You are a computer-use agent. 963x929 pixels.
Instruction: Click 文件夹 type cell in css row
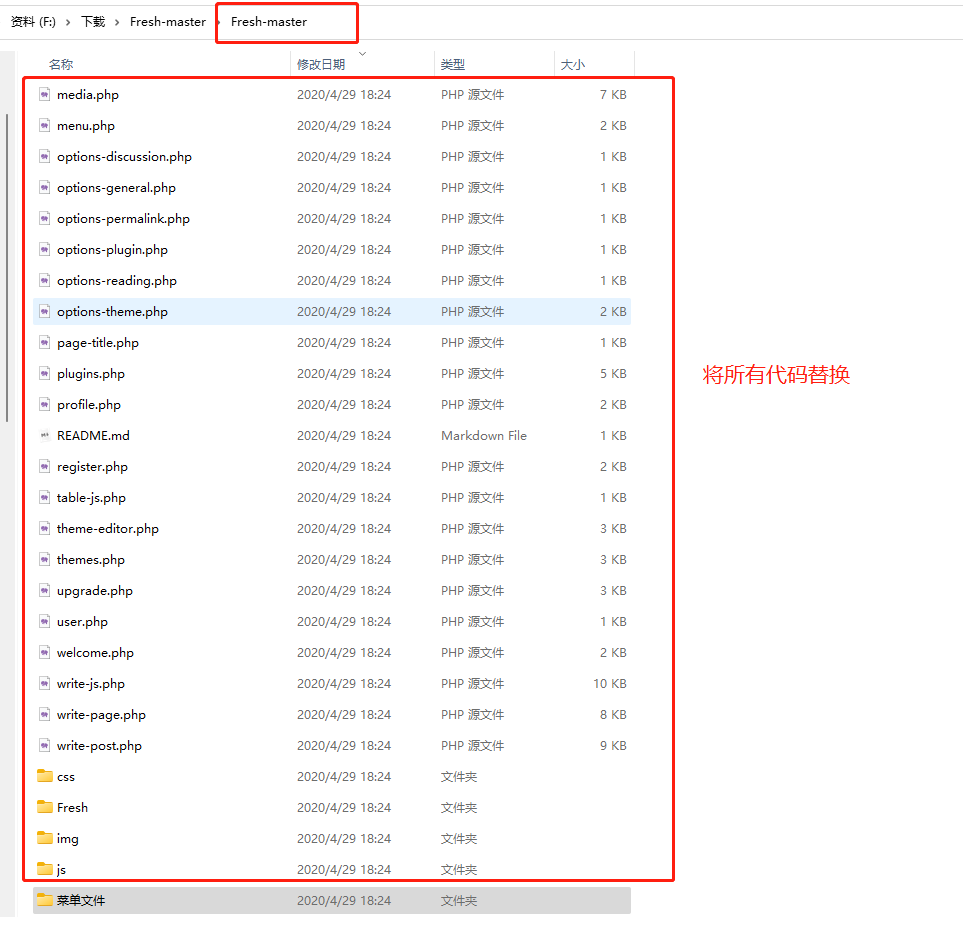[x=459, y=777]
